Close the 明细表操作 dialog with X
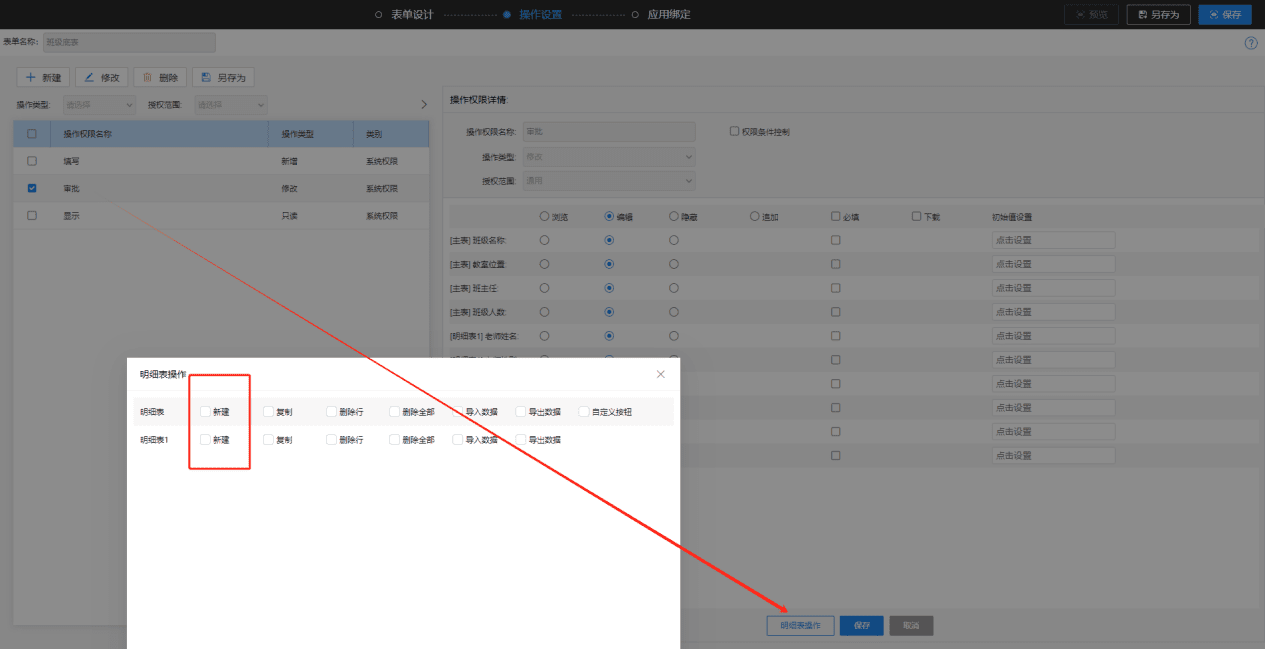 [660, 374]
